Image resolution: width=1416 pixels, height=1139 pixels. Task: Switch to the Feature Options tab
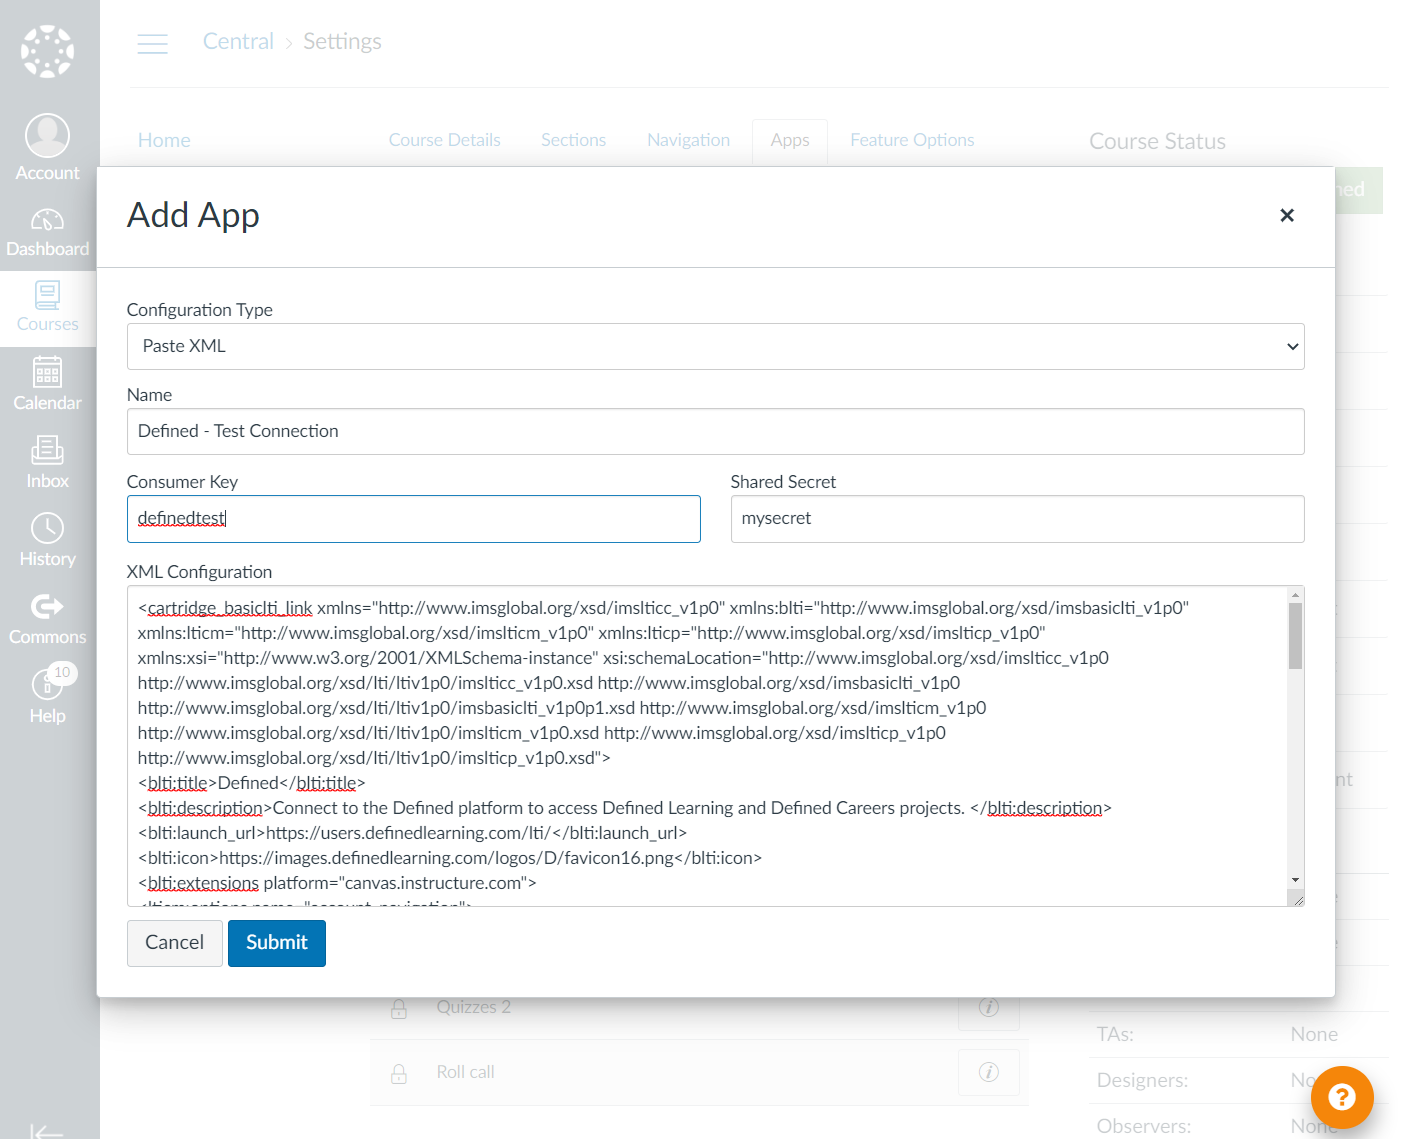pos(912,140)
